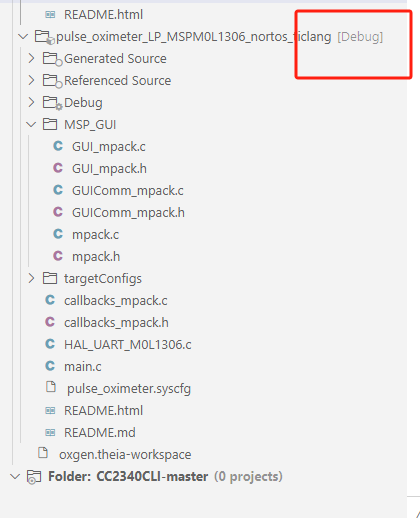Open README.md file
Viewport: 420px width, 518px height.
[x=100, y=433]
